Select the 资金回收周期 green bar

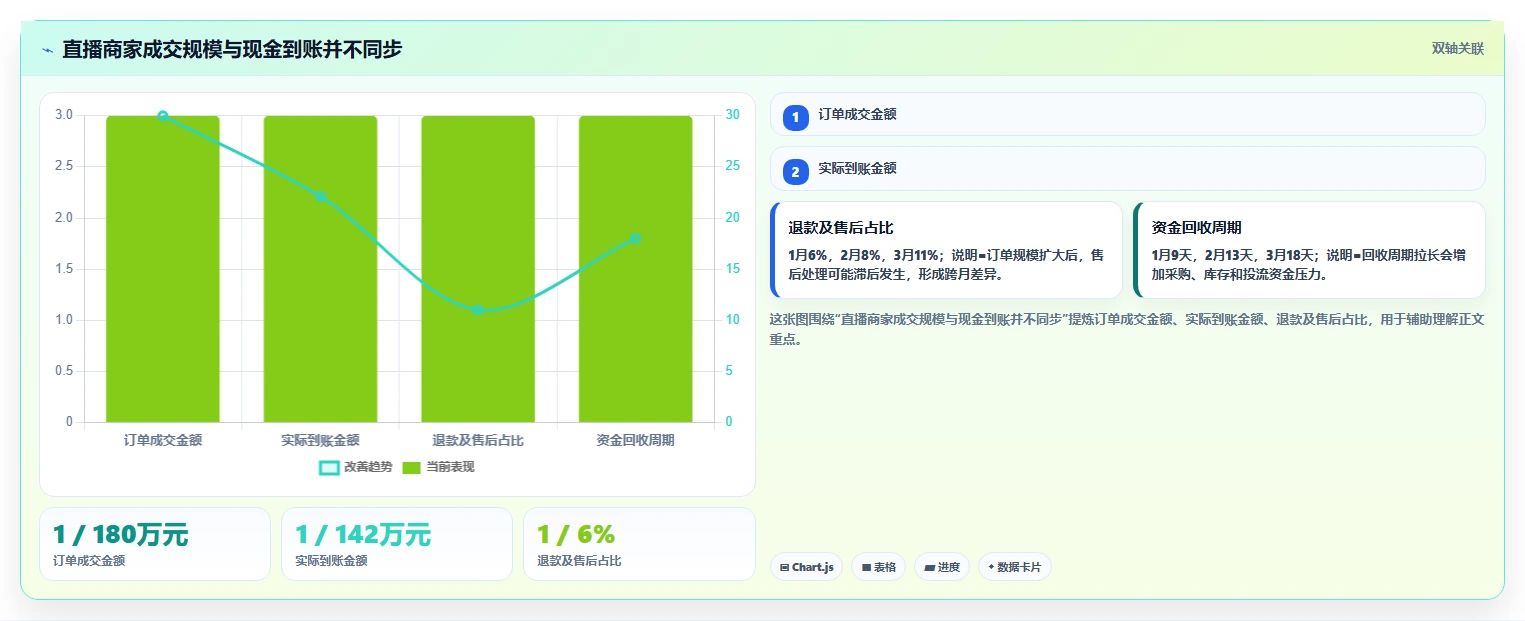[x=635, y=269]
